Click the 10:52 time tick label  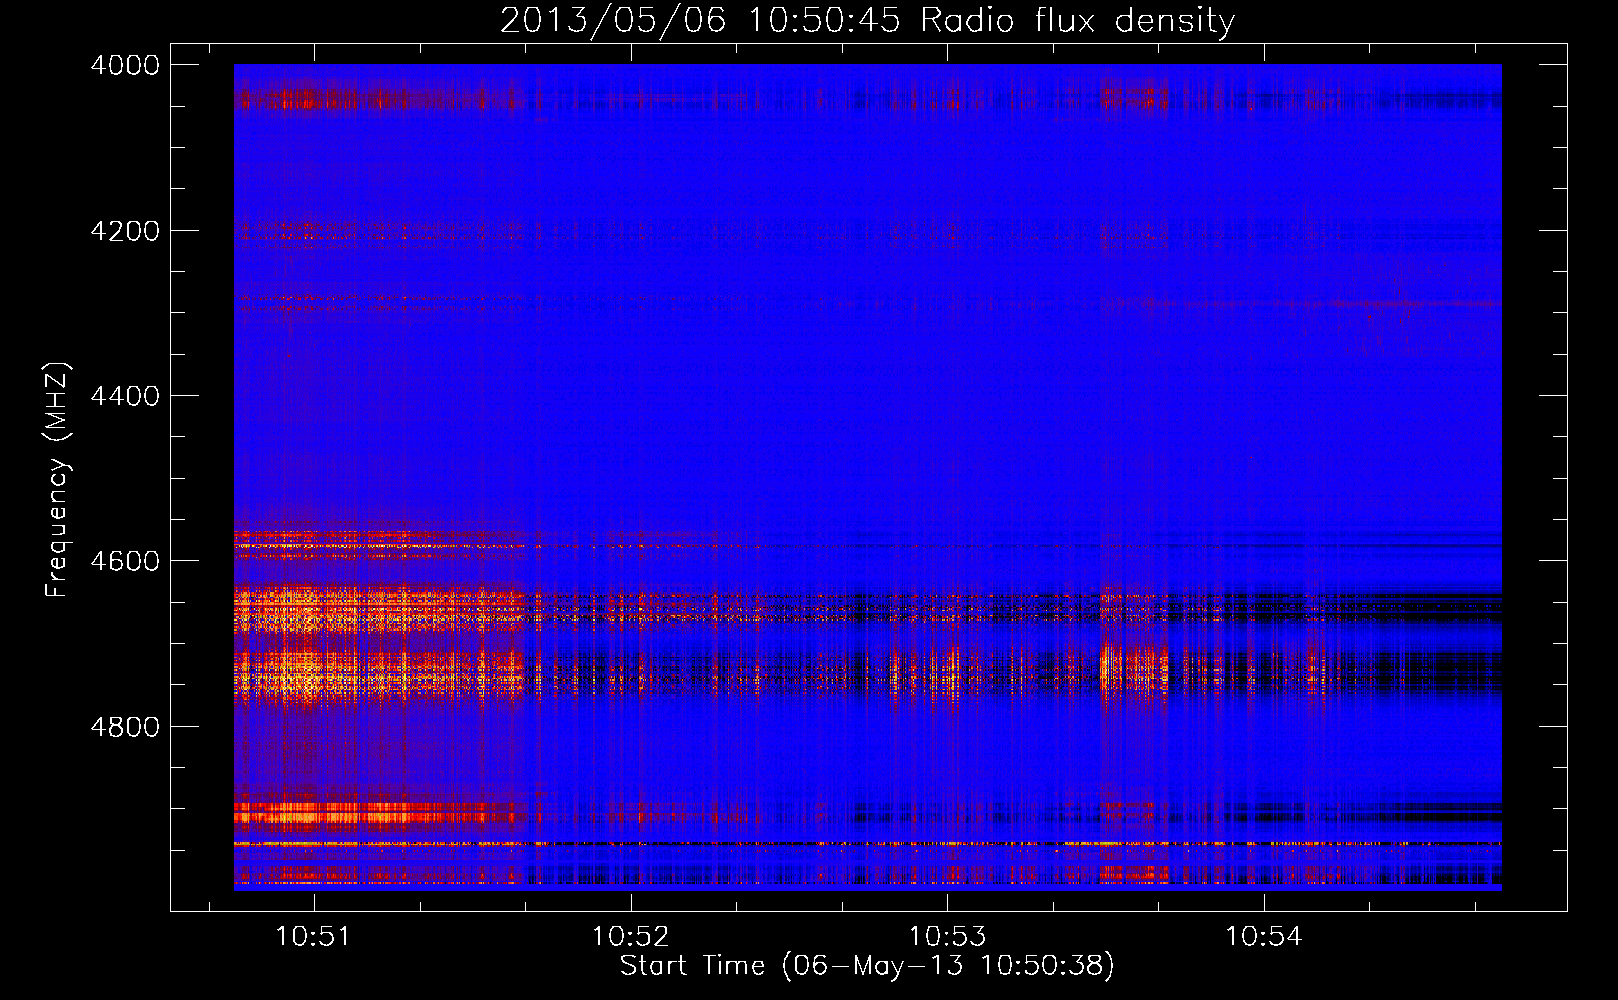[630, 937]
